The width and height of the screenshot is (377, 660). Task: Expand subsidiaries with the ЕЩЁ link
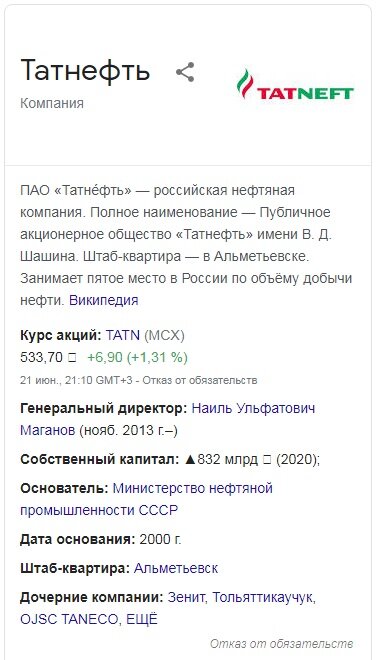tap(138, 620)
